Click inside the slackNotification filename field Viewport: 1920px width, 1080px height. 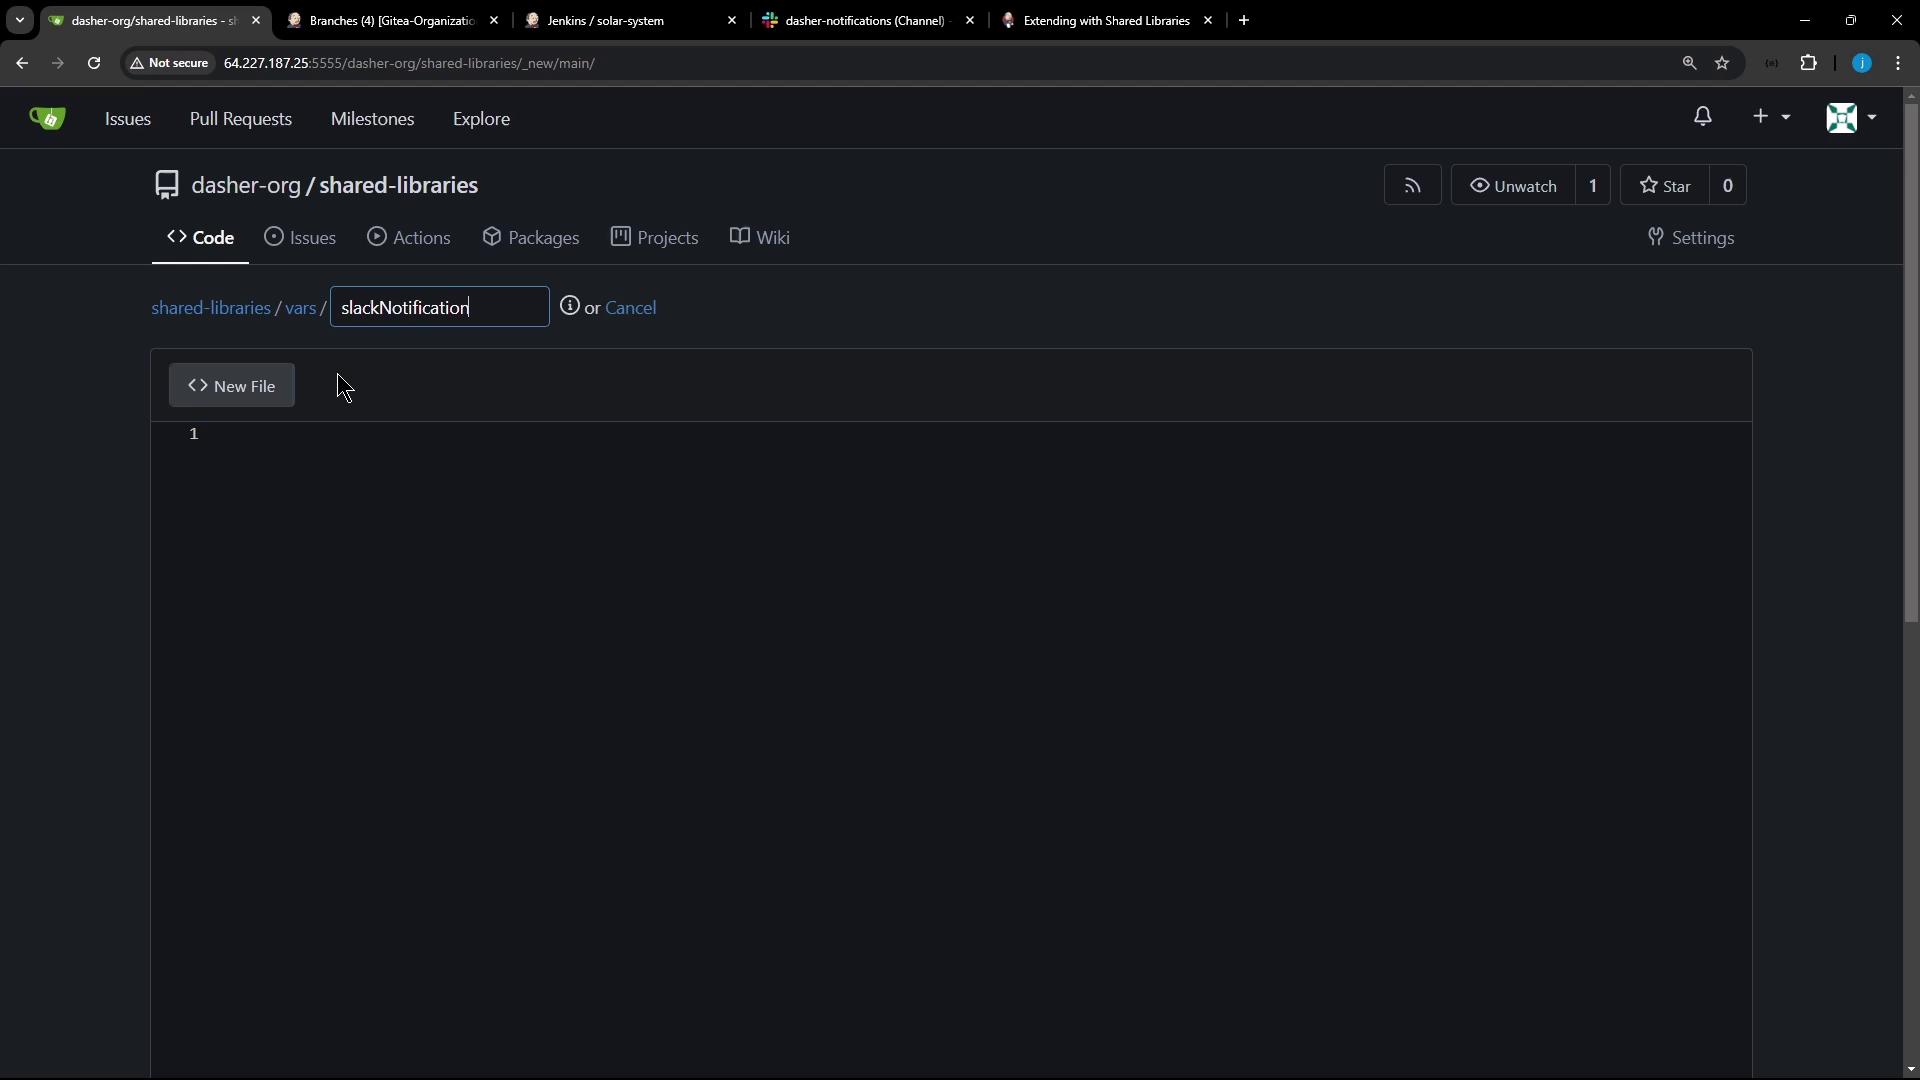439,307
